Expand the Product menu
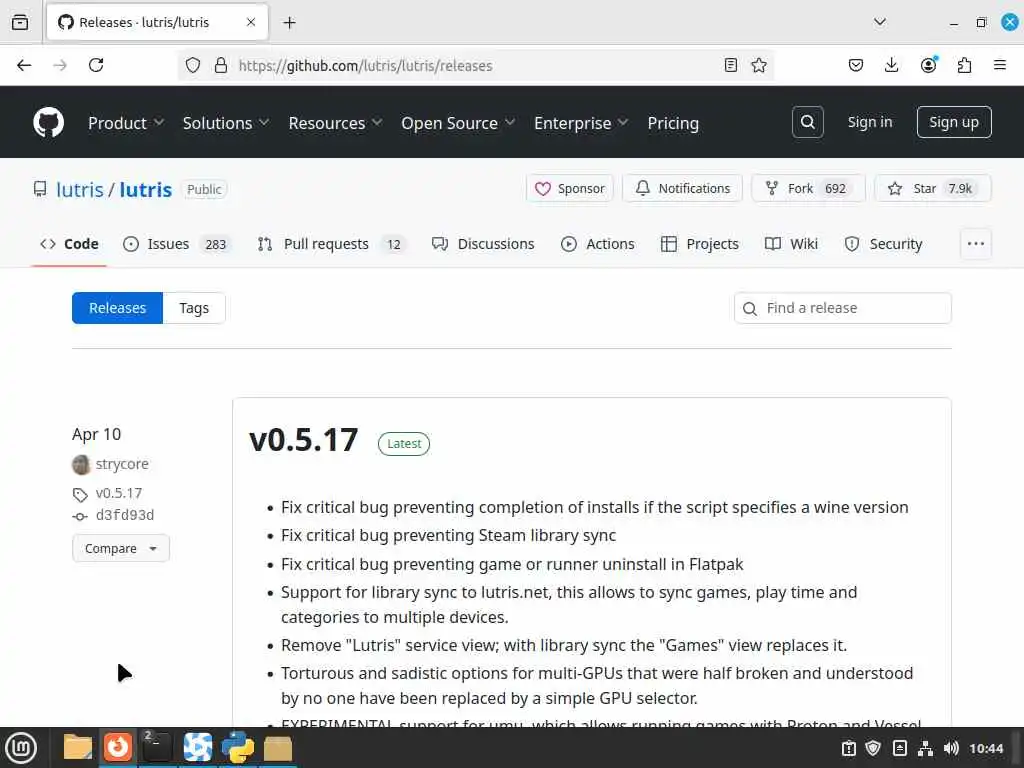The width and height of the screenshot is (1024, 768). point(125,123)
